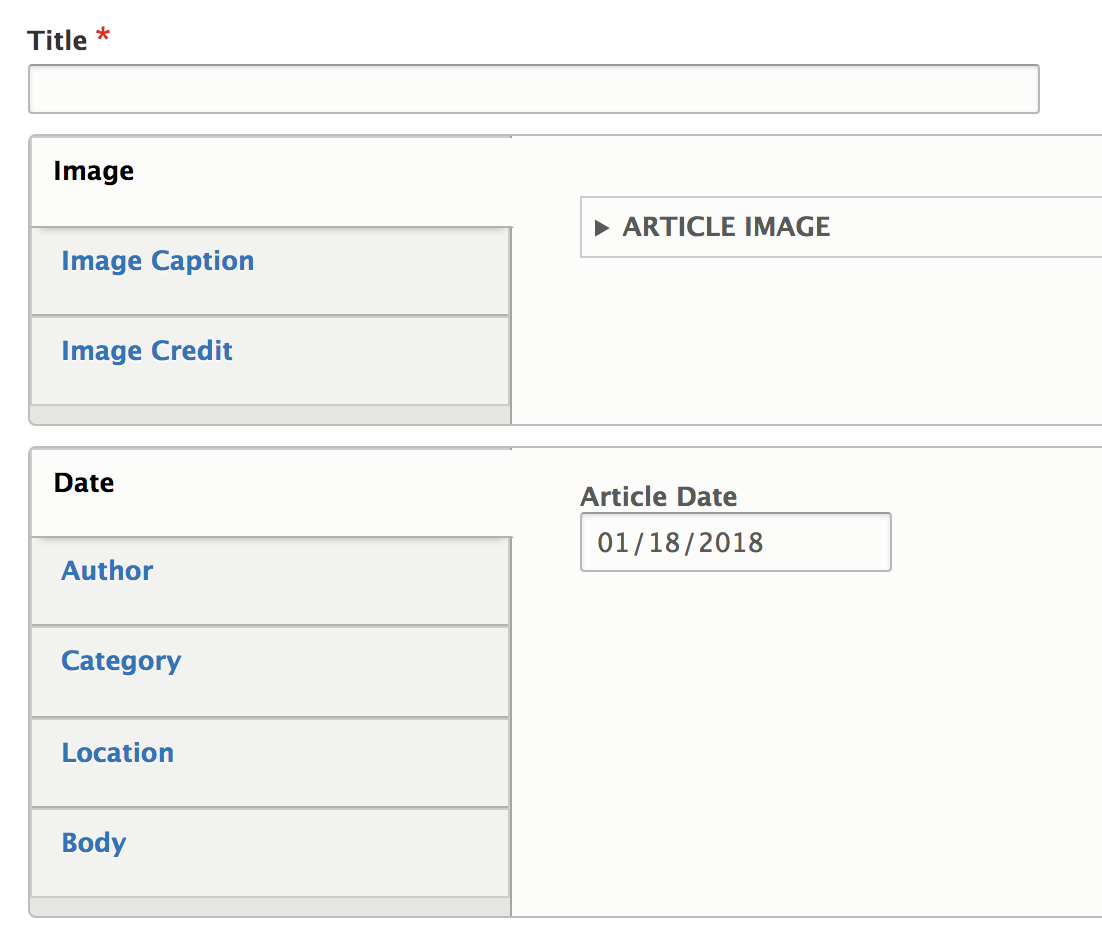Image resolution: width=1102 pixels, height=948 pixels.
Task: Click the empty strip below the Body tab
Action: (x=270, y=906)
